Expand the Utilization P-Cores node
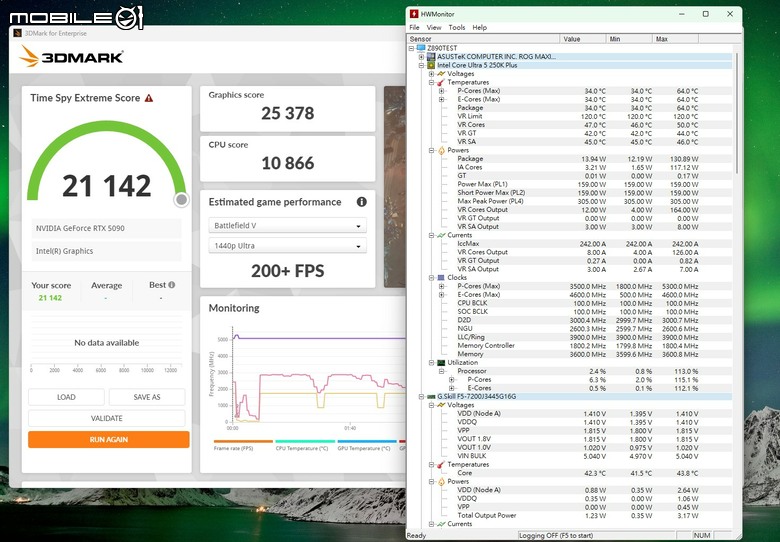 [x=451, y=379]
